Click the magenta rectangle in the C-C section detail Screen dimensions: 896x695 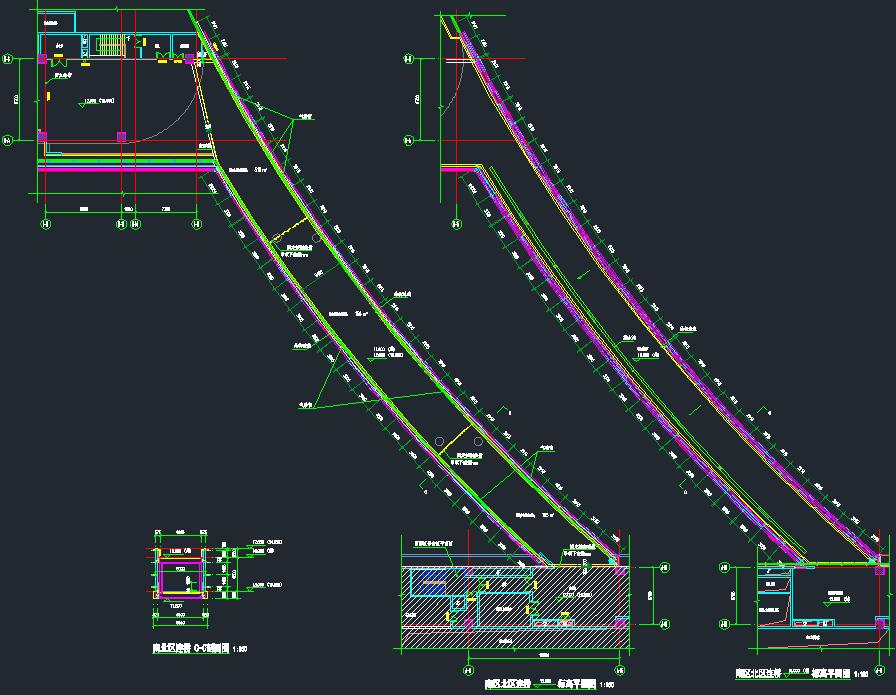click(x=181, y=578)
